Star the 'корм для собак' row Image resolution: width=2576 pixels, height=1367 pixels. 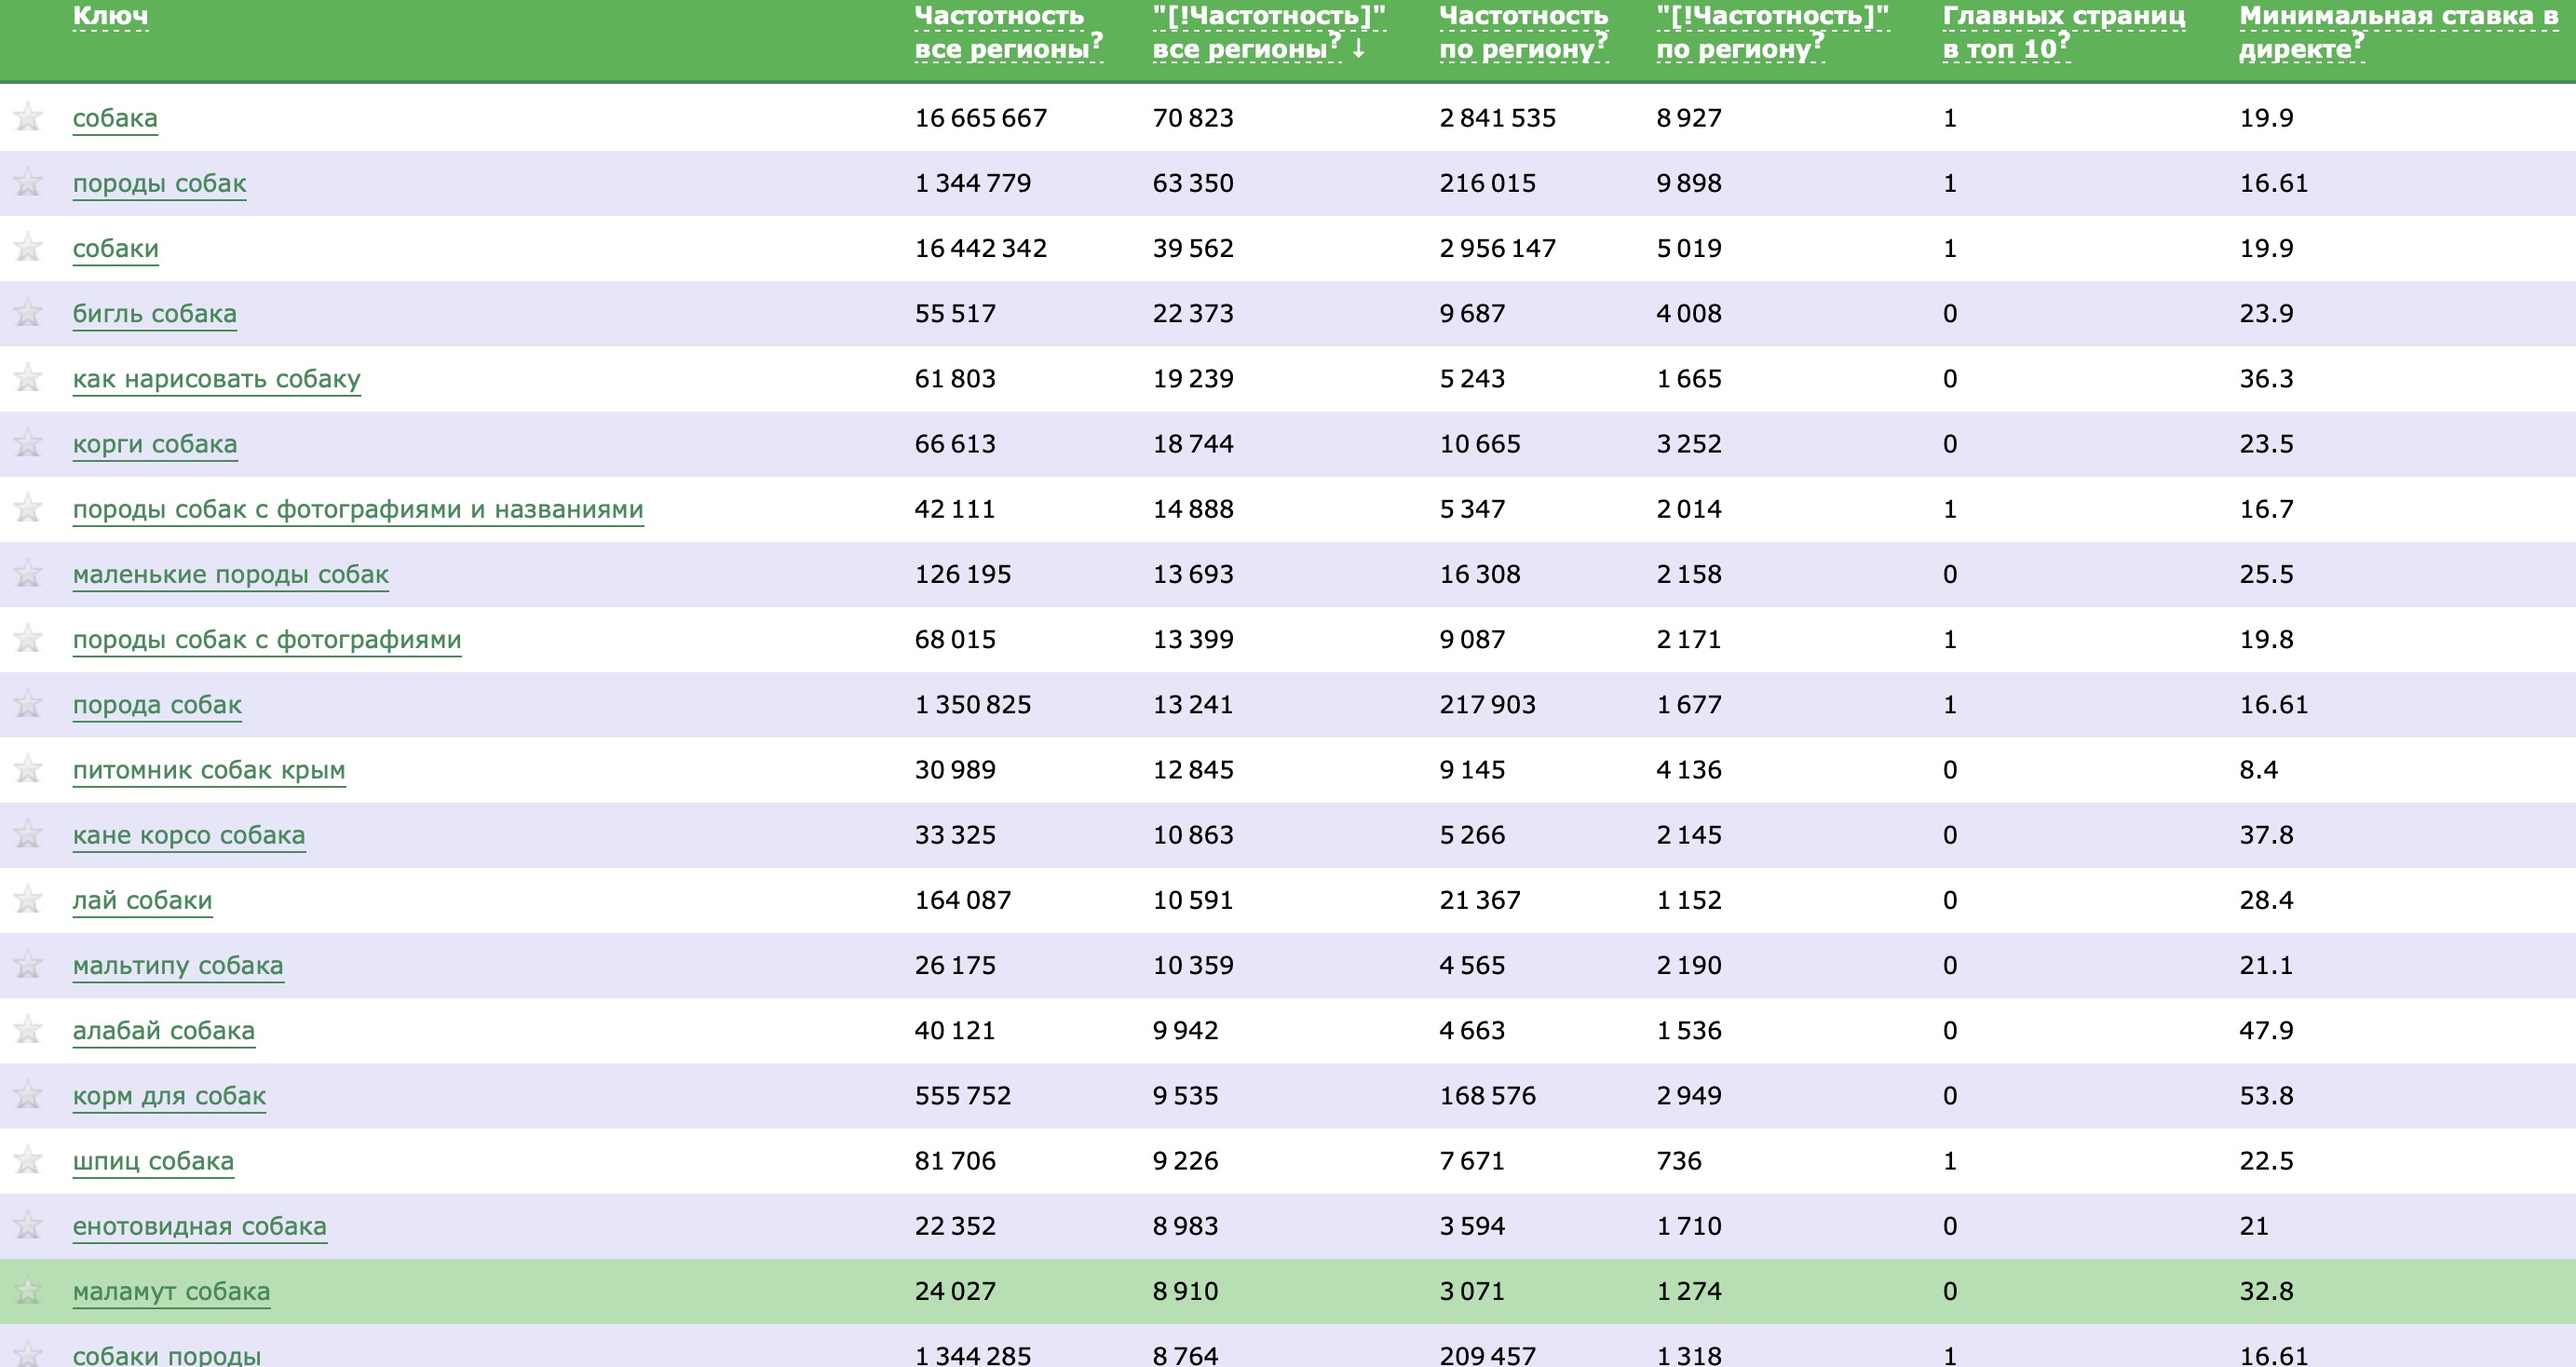28,1095
